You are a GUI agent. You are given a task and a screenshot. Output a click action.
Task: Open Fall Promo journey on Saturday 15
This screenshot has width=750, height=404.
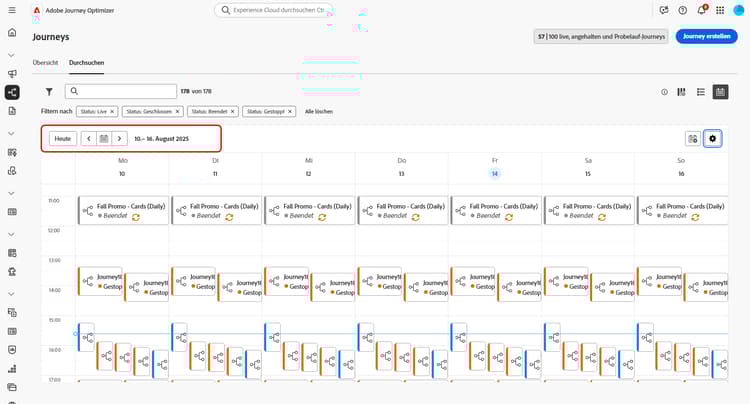(589, 210)
